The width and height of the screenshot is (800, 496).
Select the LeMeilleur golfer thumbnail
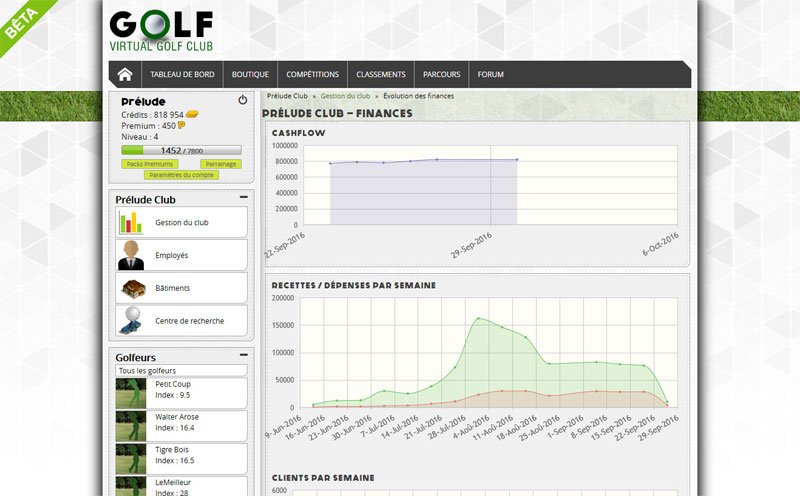[131, 486]
